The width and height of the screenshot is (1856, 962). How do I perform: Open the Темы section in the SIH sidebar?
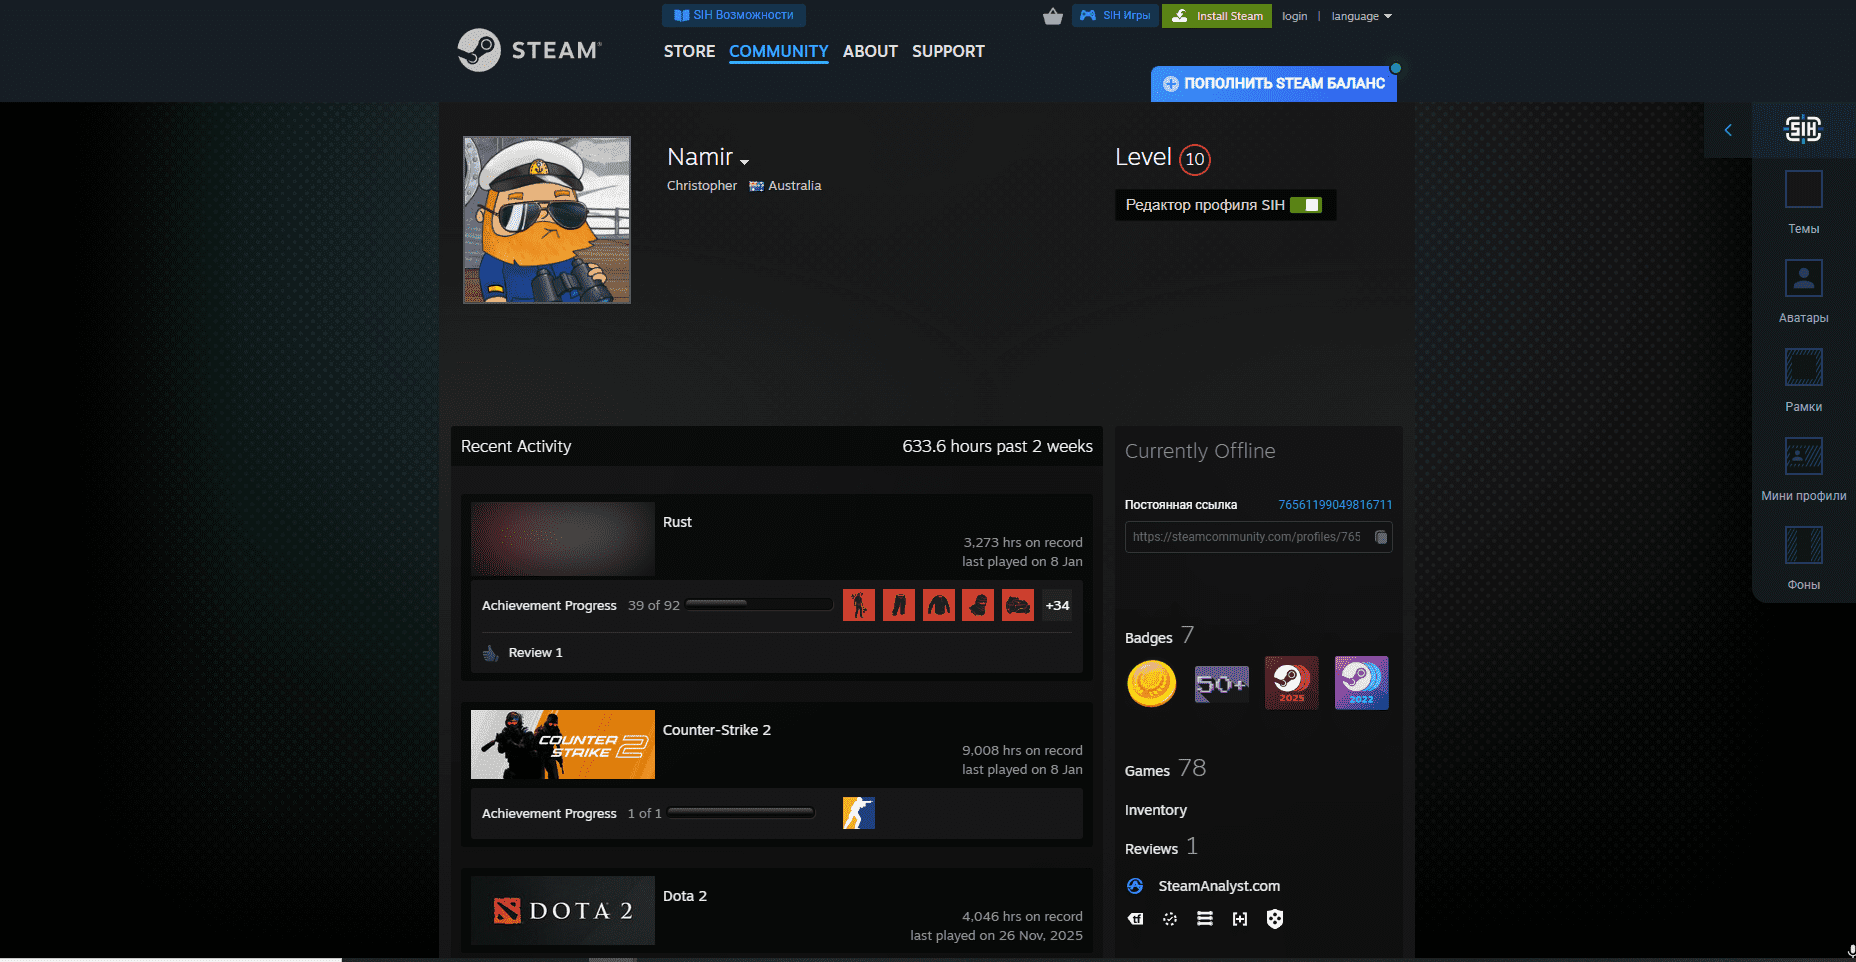[x=1803, y=197]
